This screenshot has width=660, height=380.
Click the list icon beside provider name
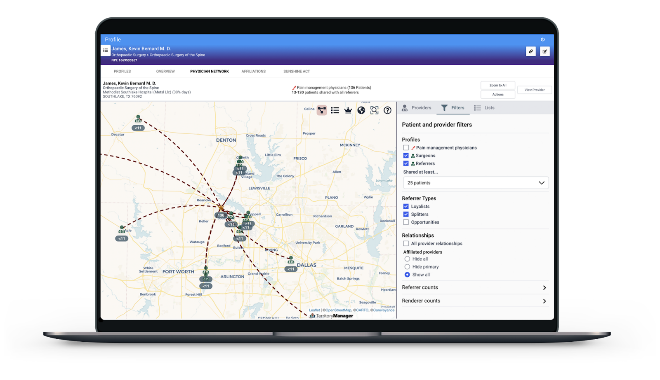(106, 50)
